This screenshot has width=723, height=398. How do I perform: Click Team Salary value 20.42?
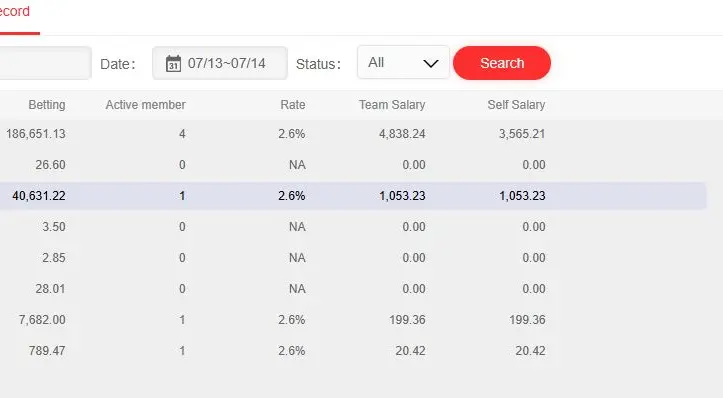point(410,350)
